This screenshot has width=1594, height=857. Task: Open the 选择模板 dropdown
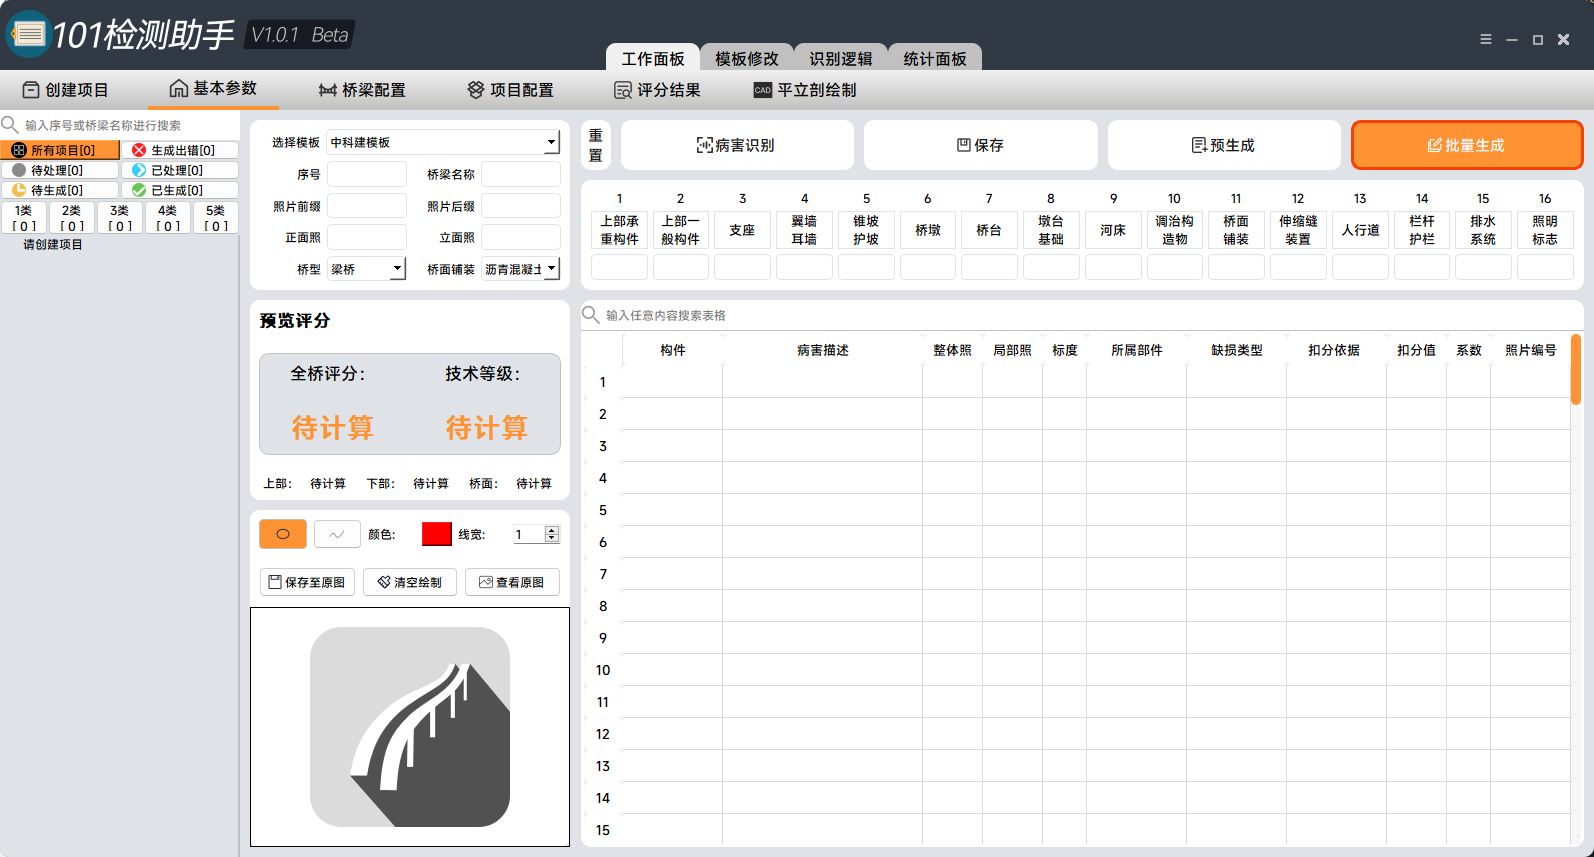coord(550,143)
